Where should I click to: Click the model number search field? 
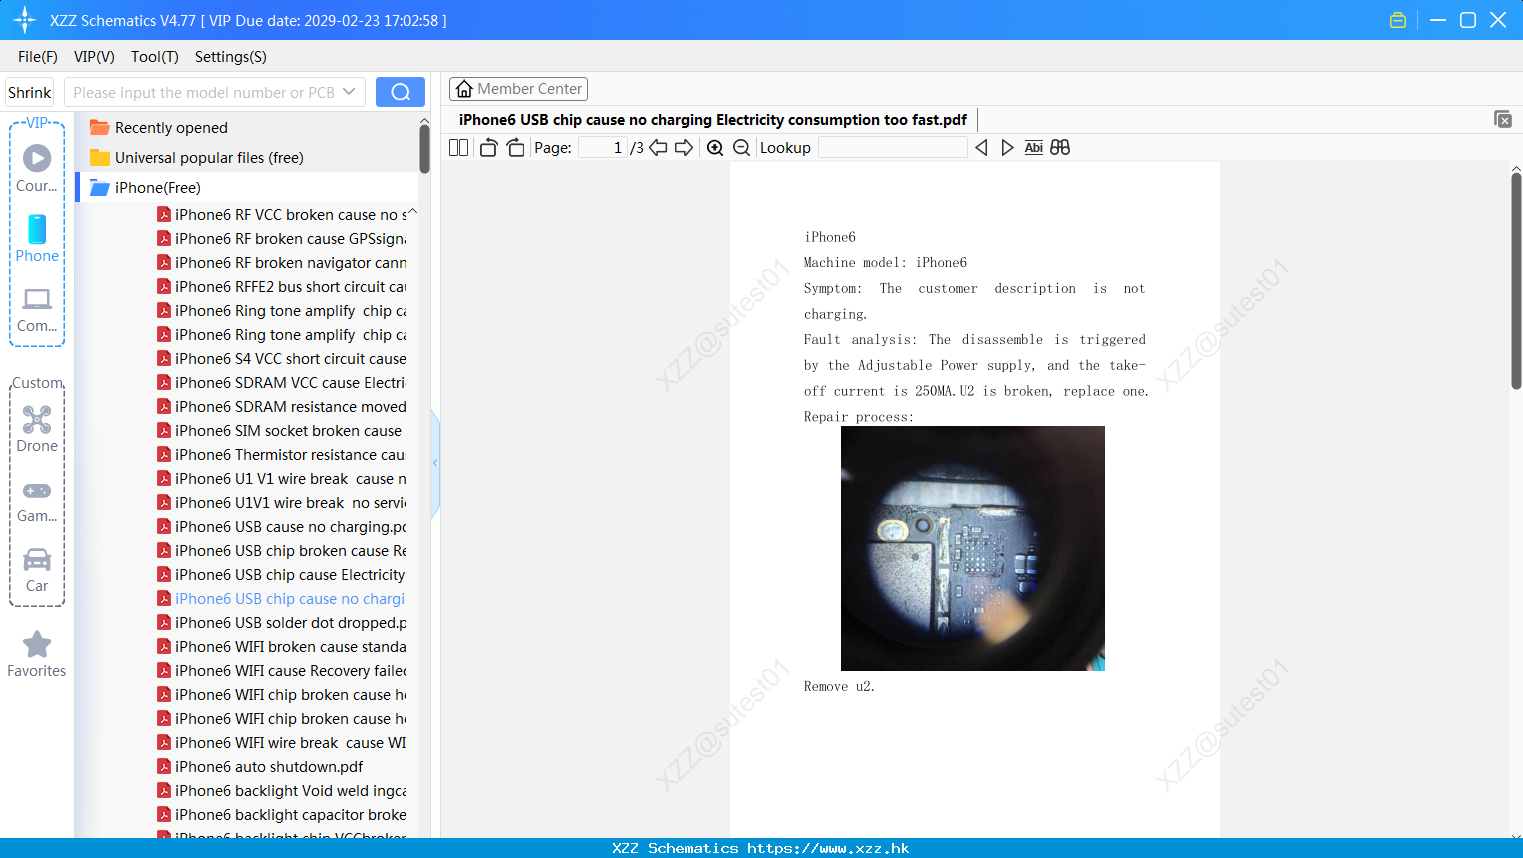(x=203, y=92)
